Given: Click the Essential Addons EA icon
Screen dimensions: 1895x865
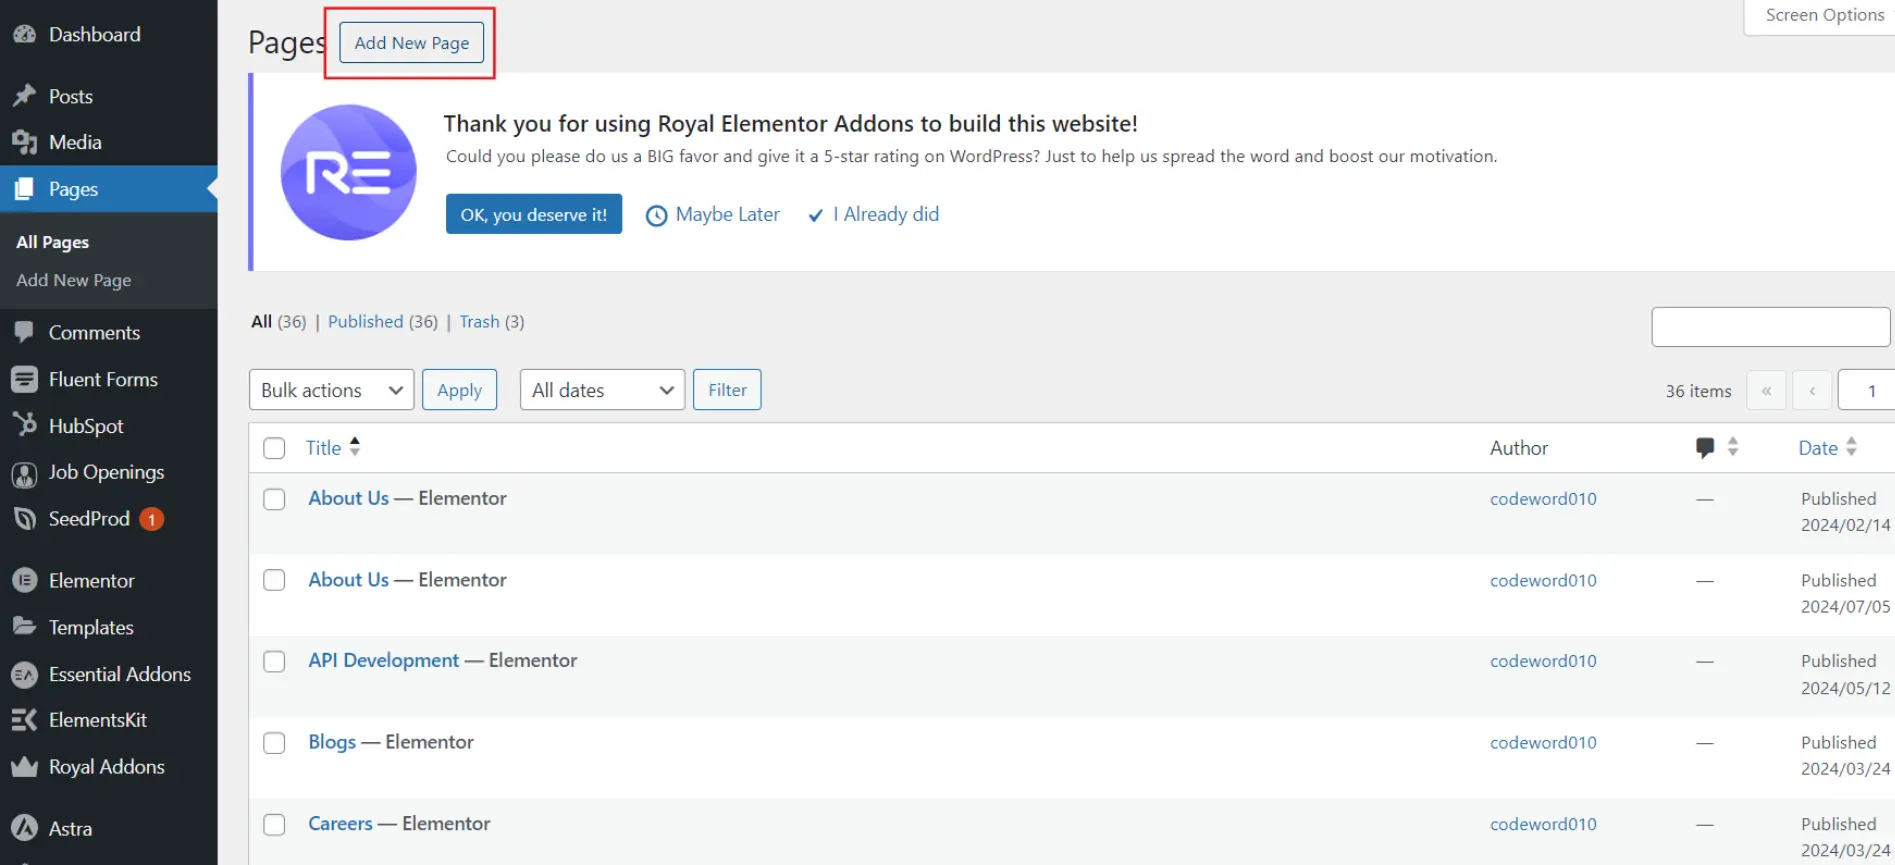Looking at the screenshot, I should click(x=24, y=674).
